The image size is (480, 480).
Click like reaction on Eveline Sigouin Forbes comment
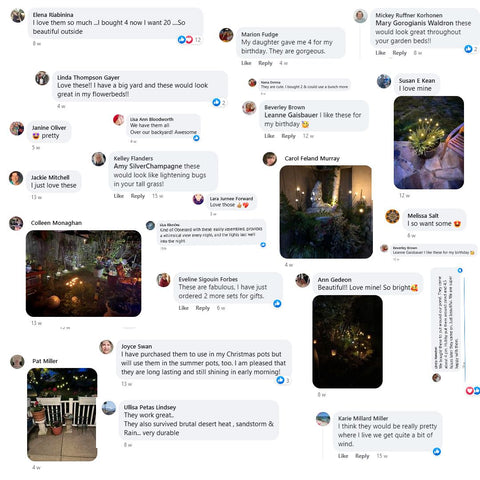(277, 303)
